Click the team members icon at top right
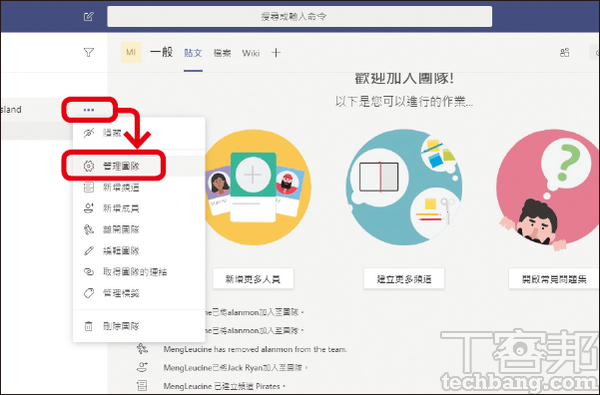This screenshot has width=600, height=395. 564,53
